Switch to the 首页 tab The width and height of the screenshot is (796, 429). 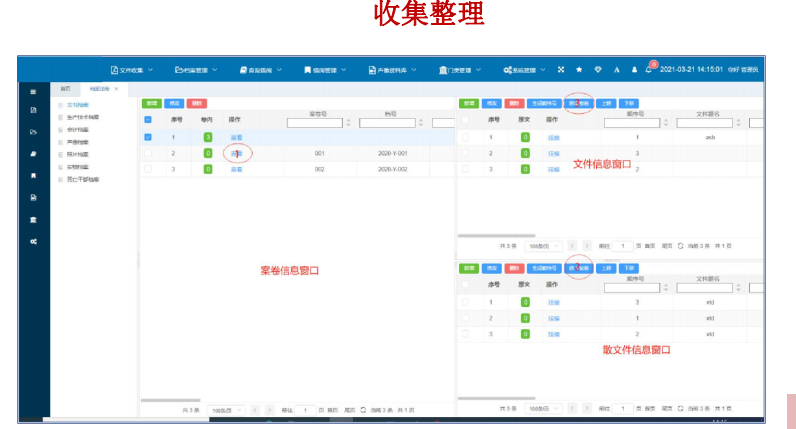65,89
